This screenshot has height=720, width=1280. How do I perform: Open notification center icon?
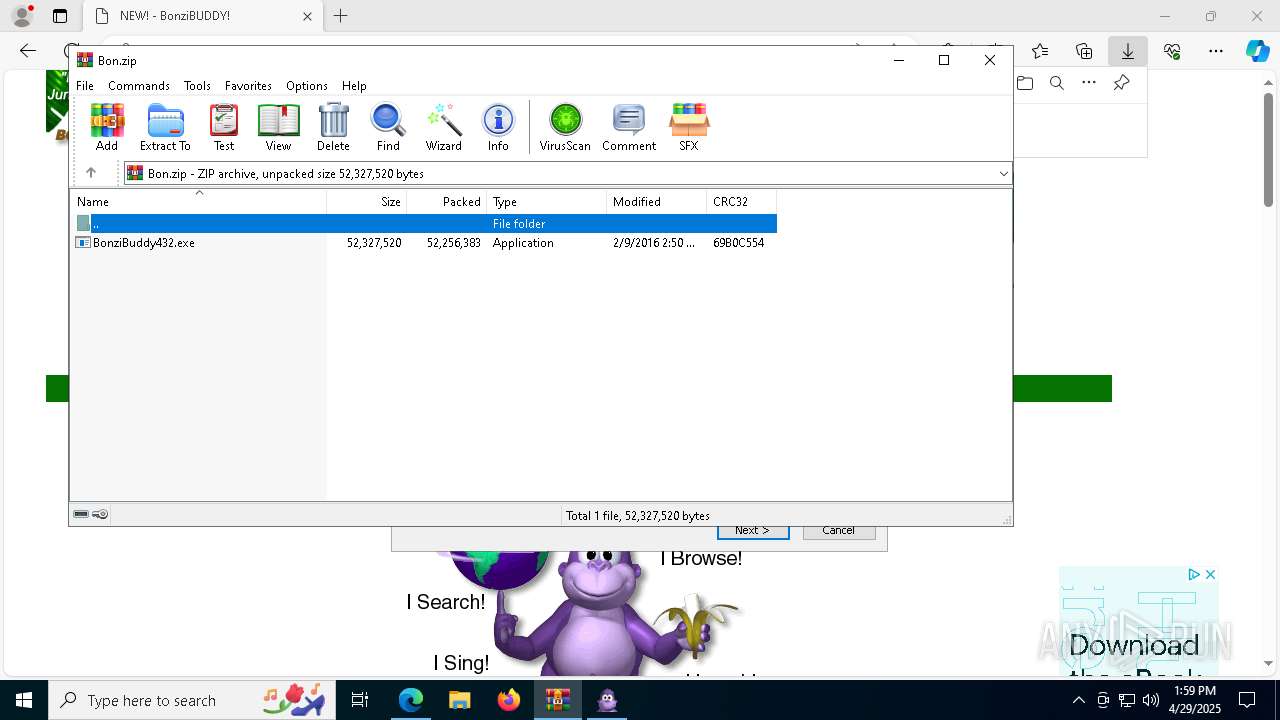[1247, 700]
